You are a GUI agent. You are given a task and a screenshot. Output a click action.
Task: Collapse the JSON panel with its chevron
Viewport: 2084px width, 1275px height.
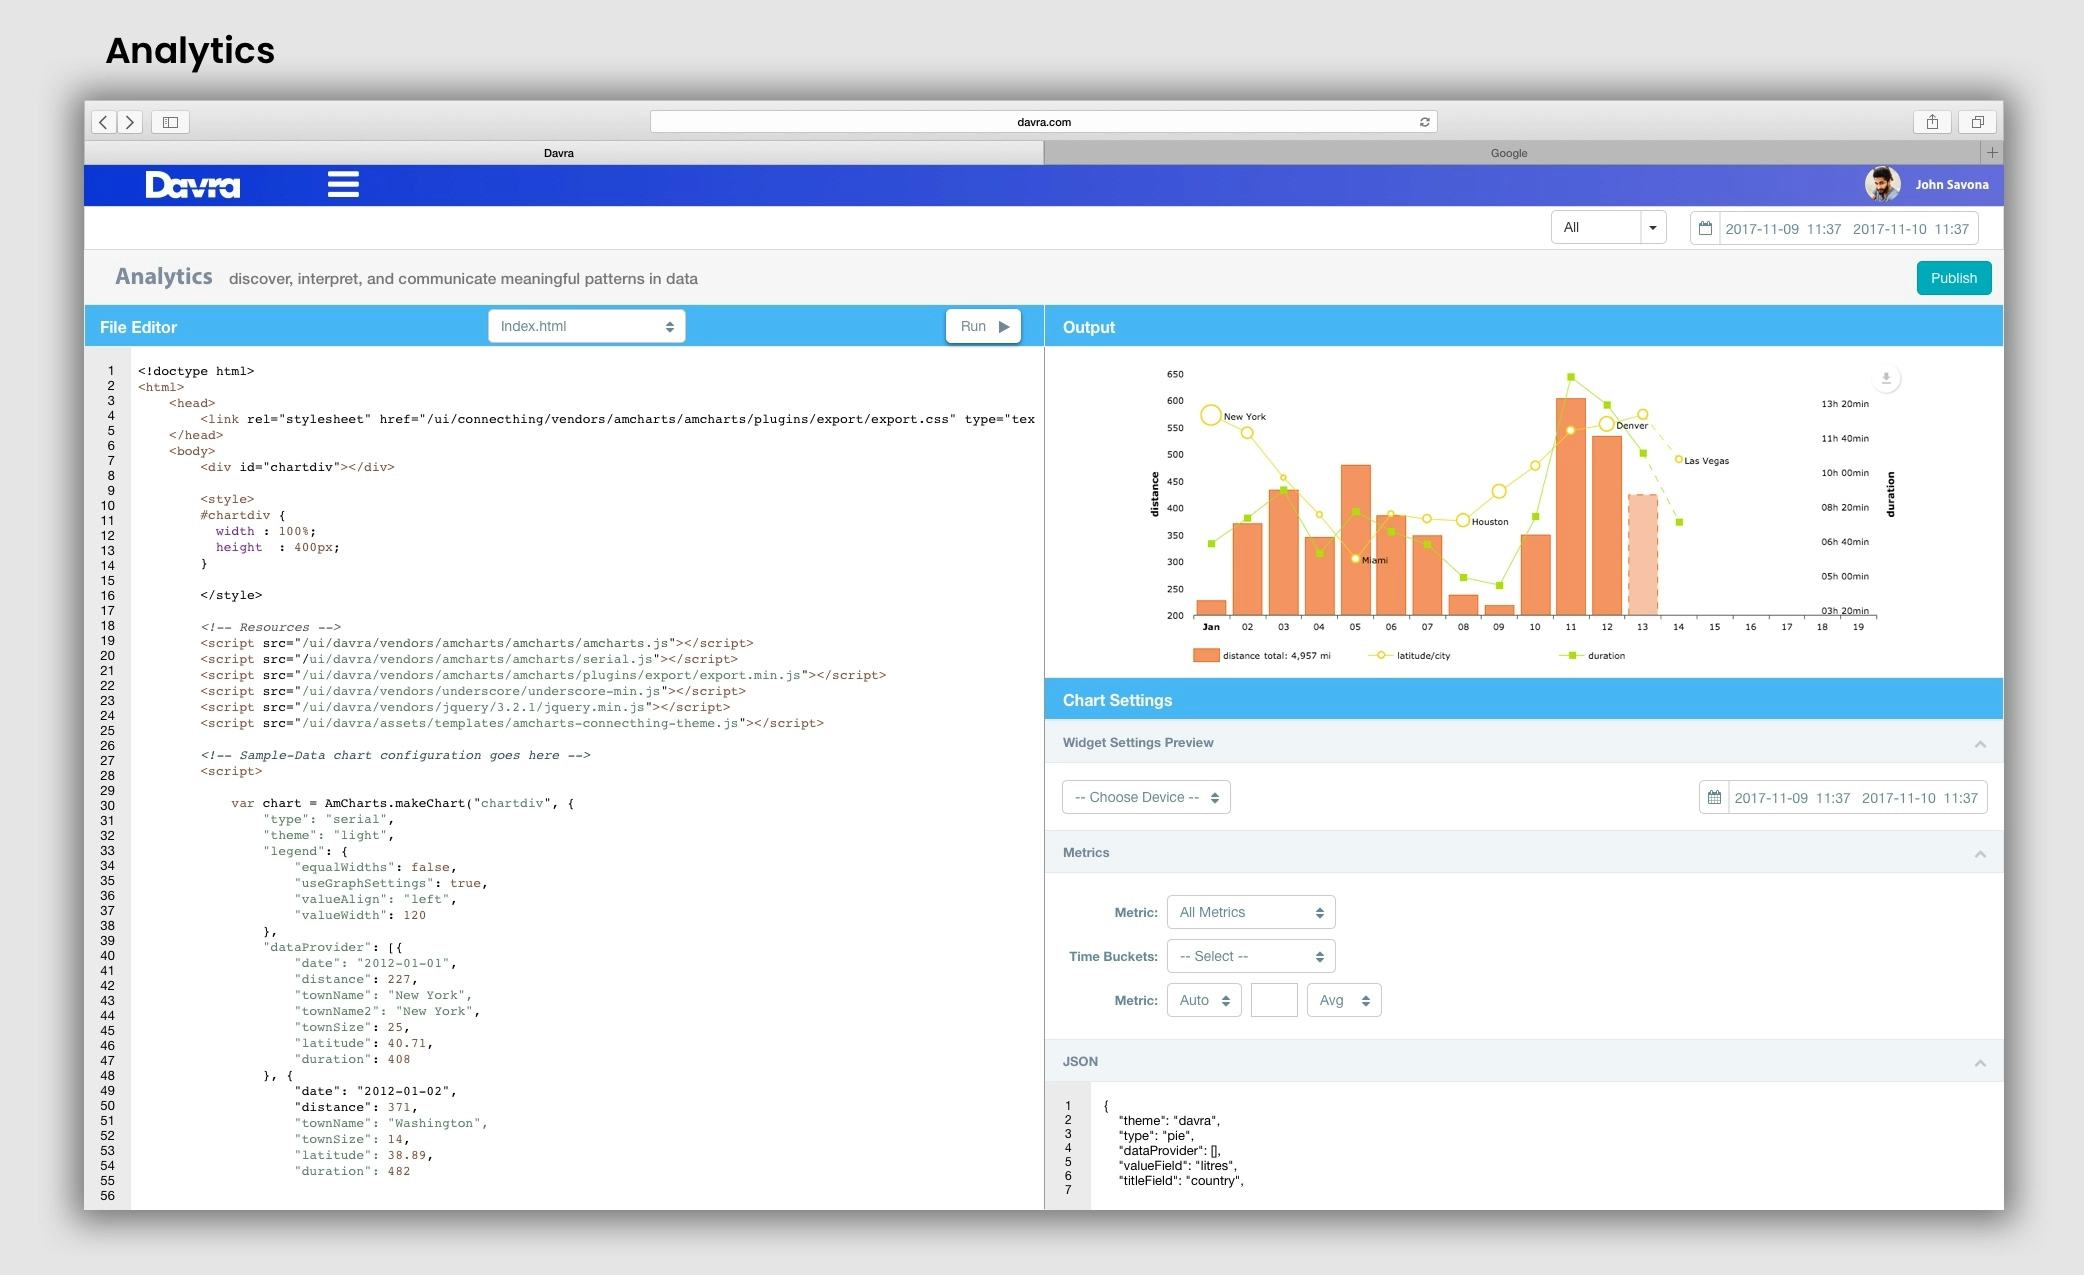[x=1979, y=1061]
